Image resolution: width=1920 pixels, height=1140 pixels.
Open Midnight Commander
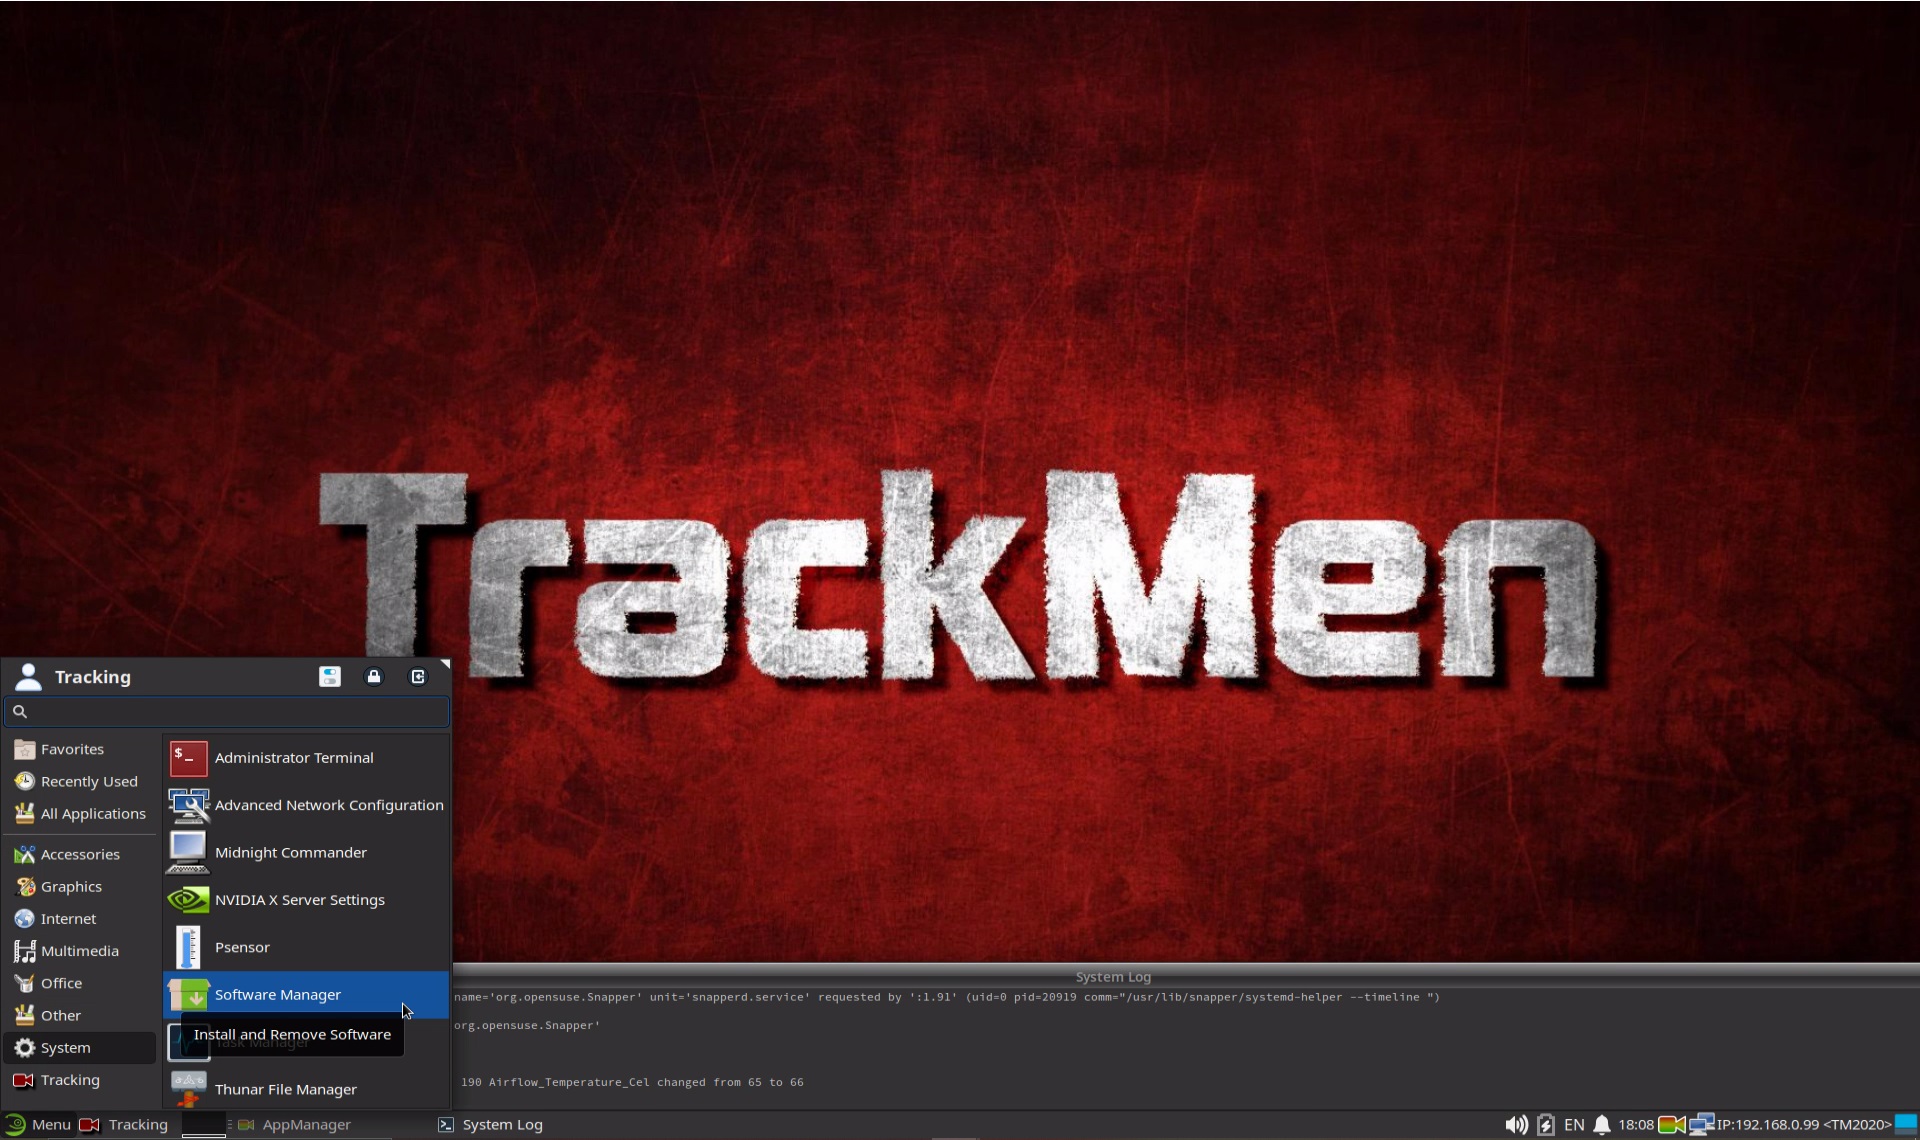click(x=290, y=853)
